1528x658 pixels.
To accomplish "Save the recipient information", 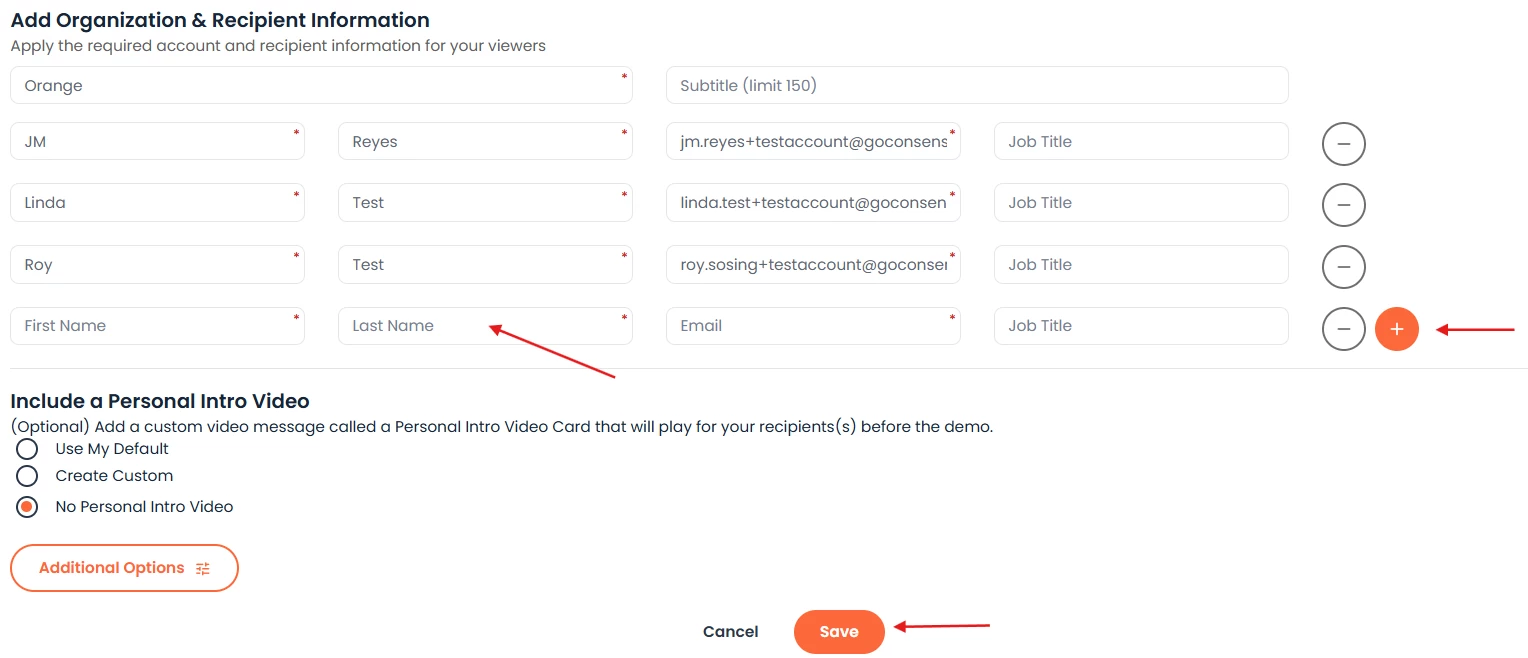I will coord(838,631).
